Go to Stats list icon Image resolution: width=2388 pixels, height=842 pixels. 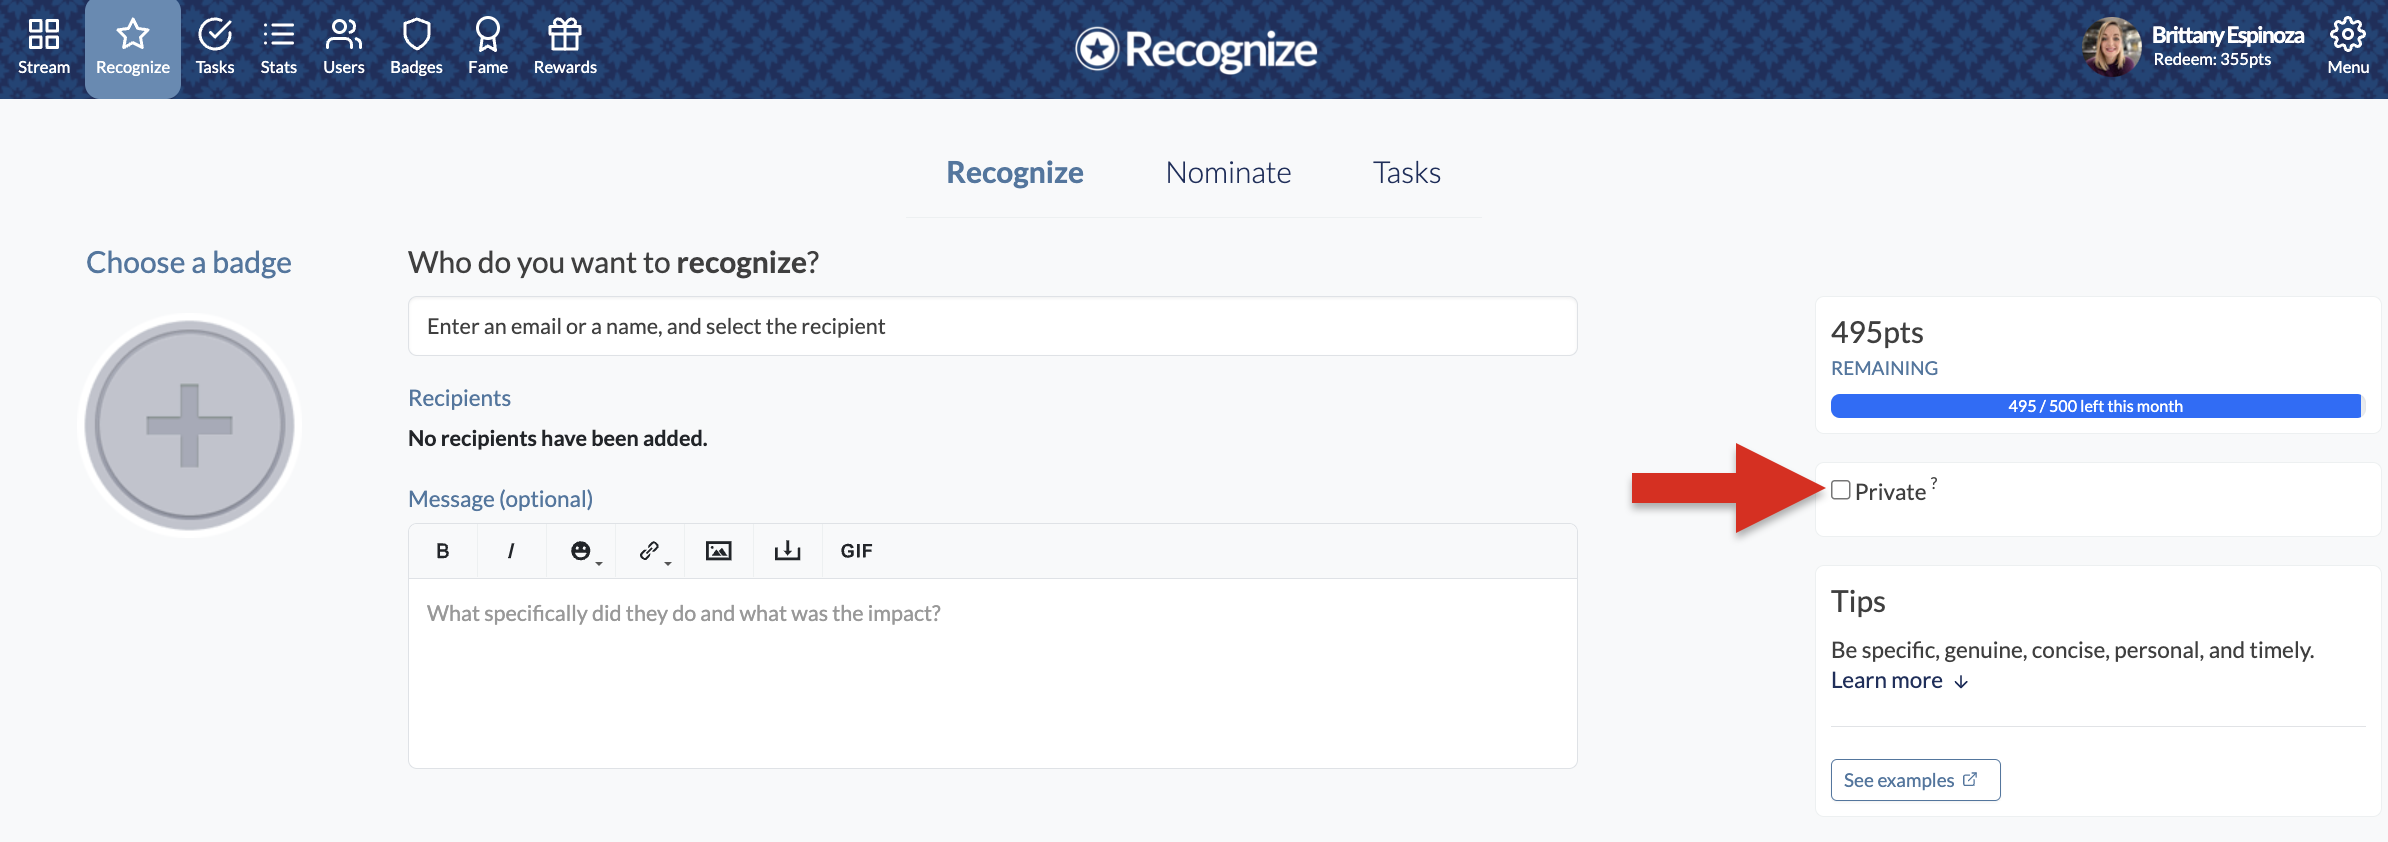278,35
